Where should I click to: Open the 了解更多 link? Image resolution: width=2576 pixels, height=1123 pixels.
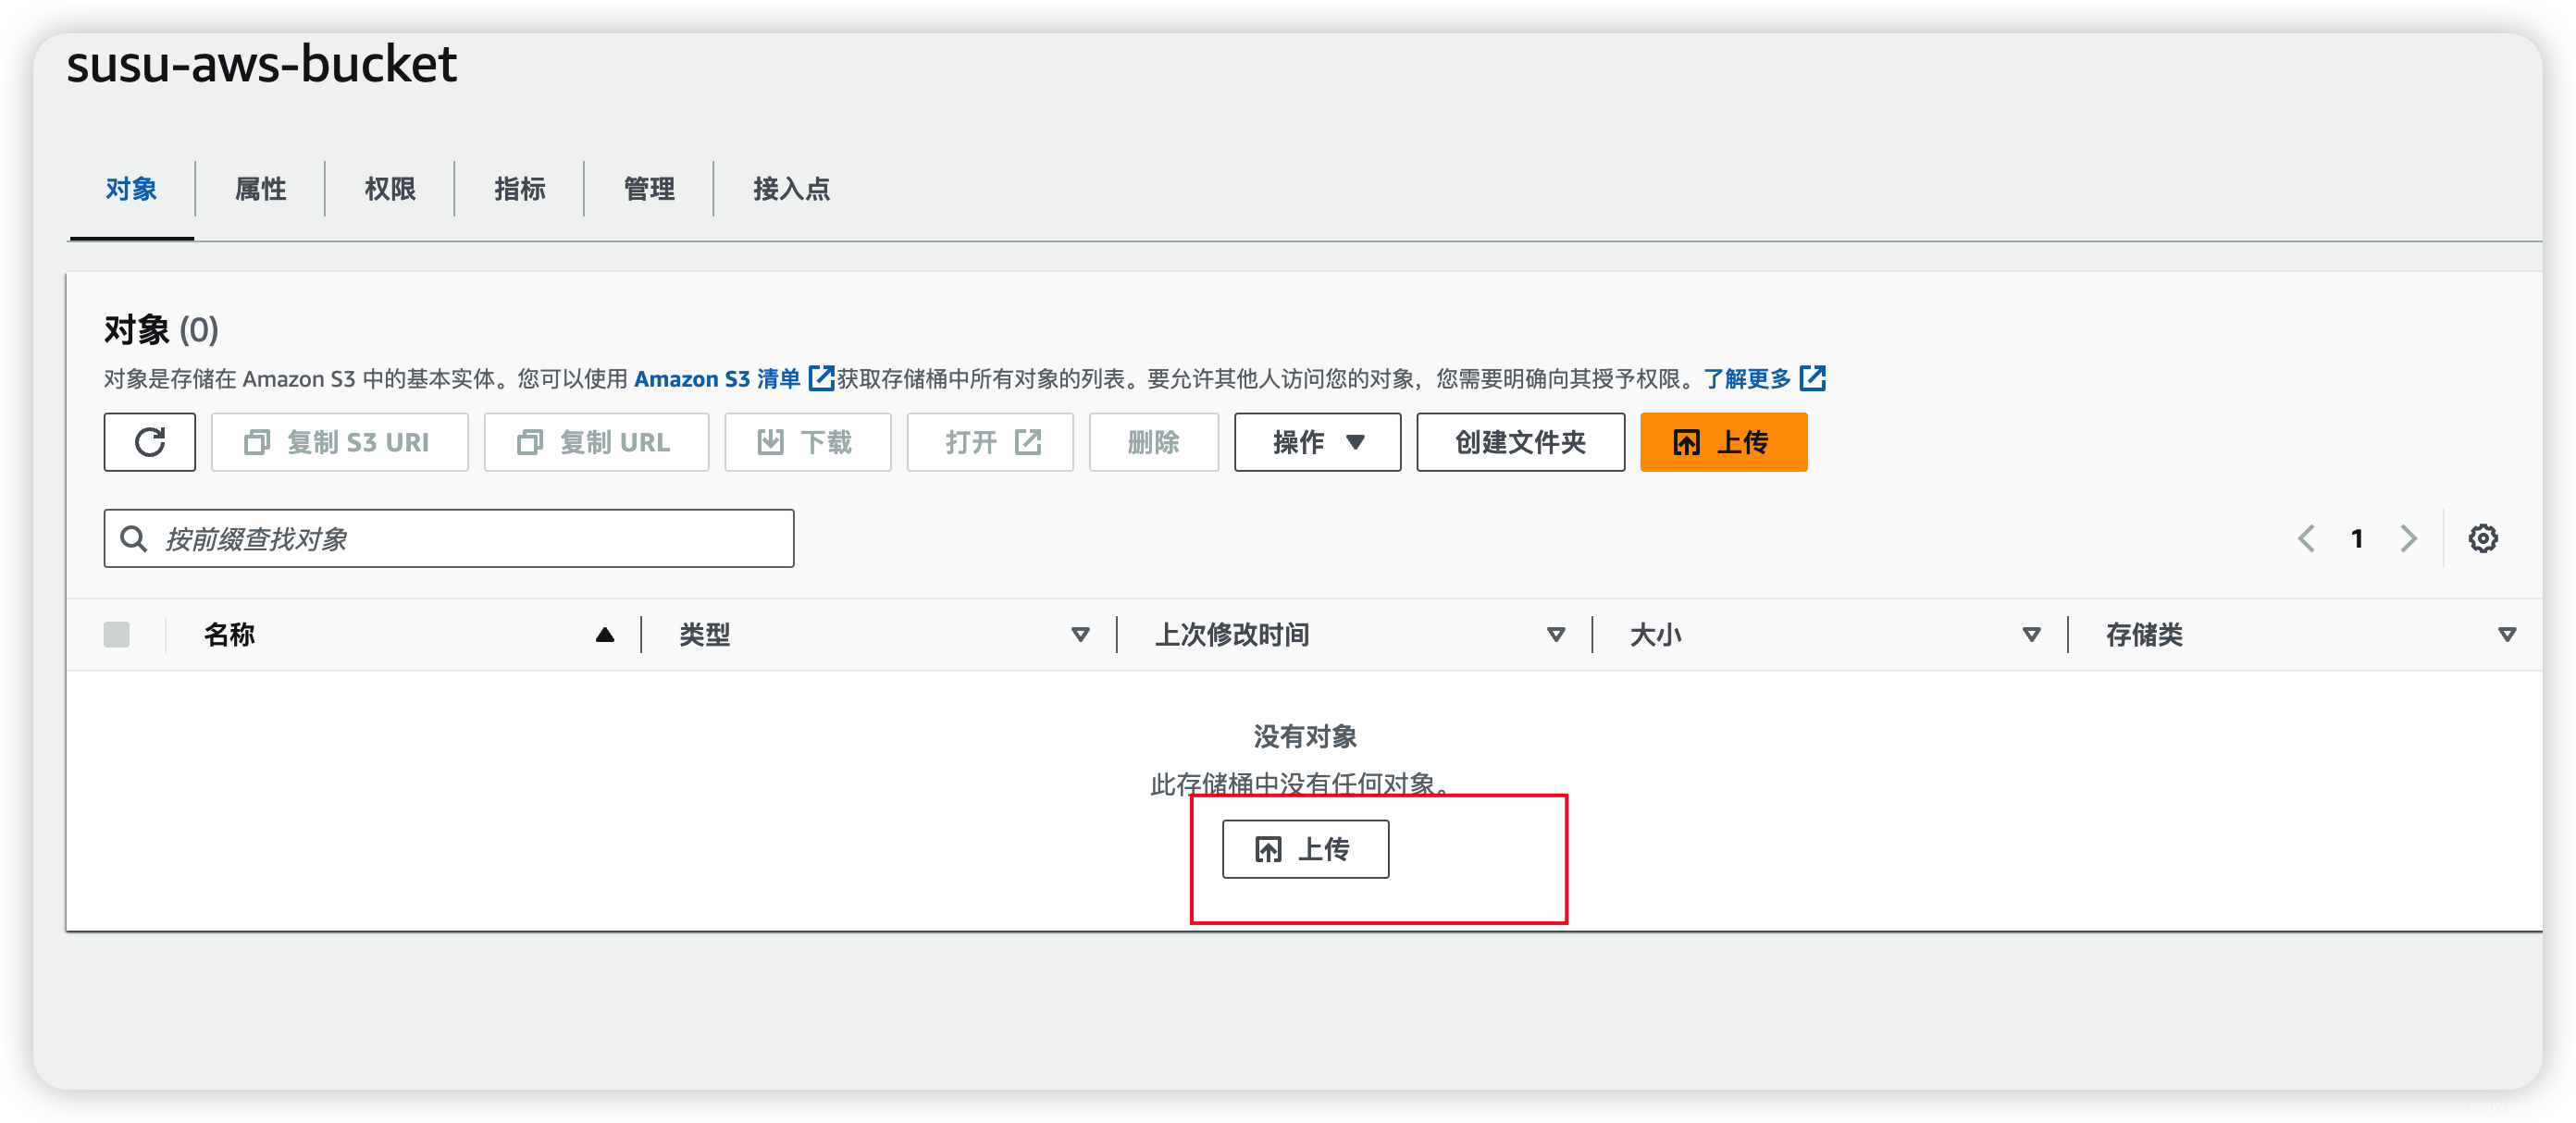coord(1747,379)
